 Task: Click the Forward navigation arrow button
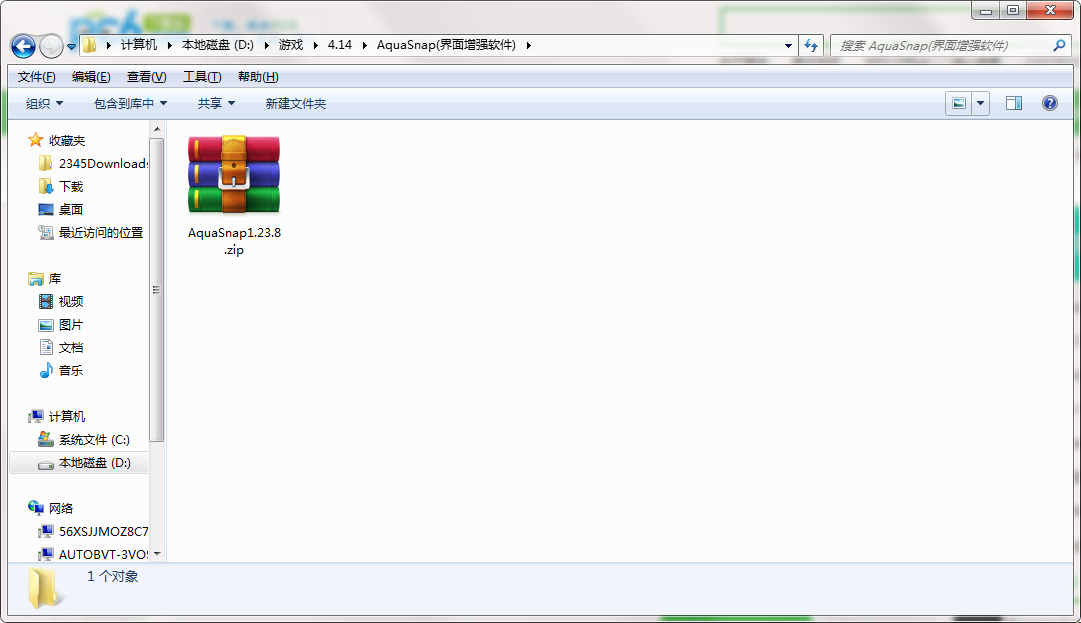52,46
